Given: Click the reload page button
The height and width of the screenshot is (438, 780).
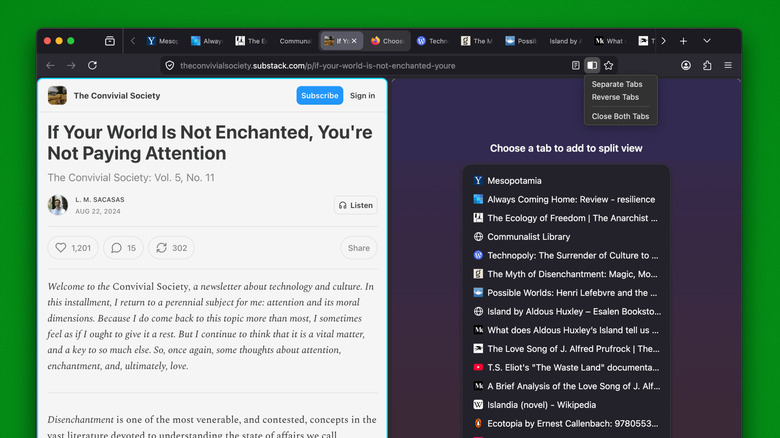Looking at the screenshot, I should (x=93, y=65).
